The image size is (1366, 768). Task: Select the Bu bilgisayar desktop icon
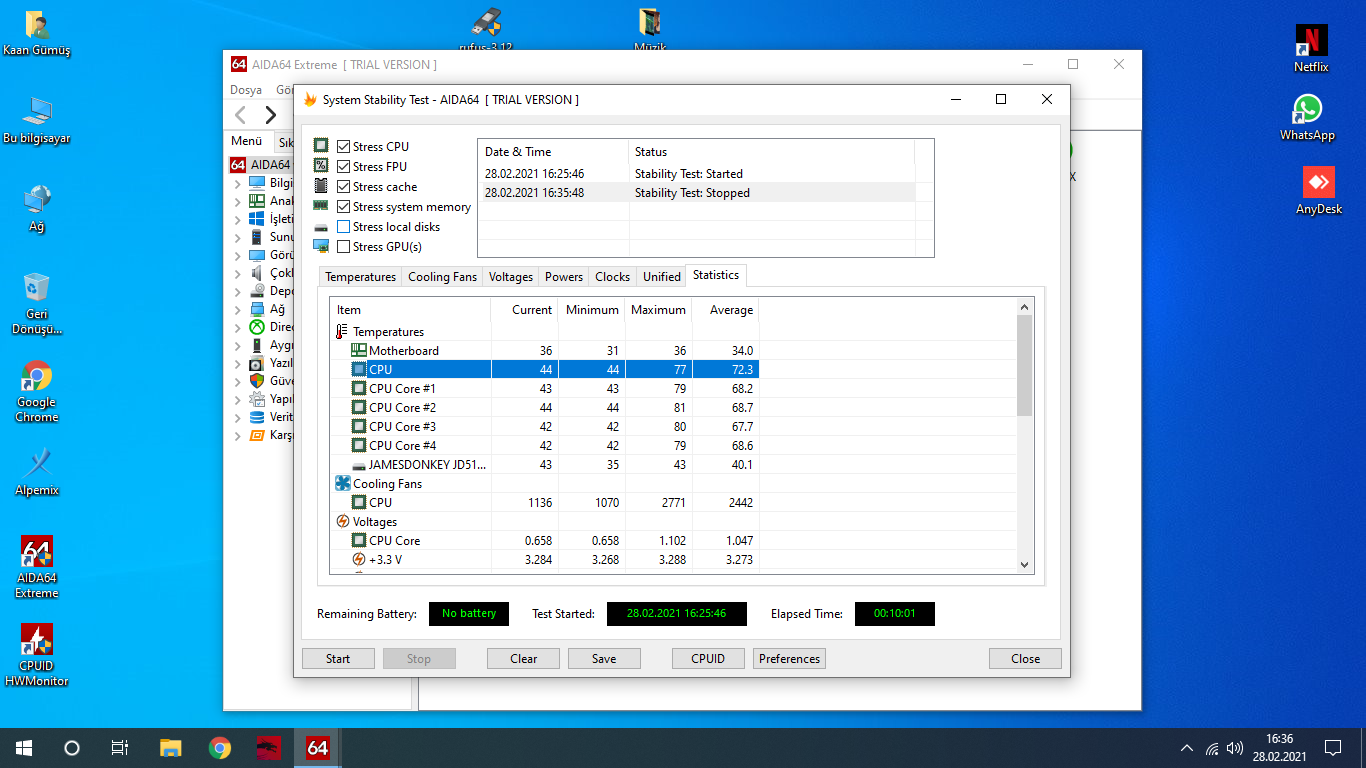(x=37, y=120)
